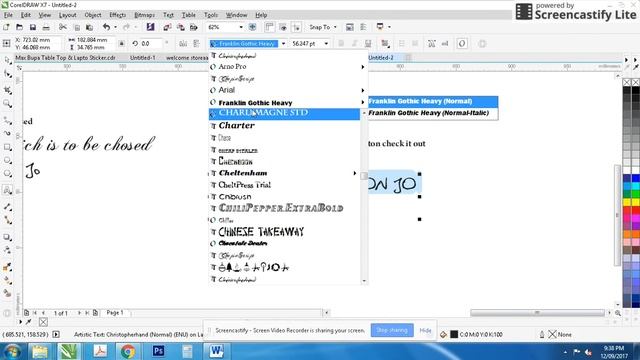The image size is (640, 360).
Task: Click the yellow color swatch in palette
Action: (x=627, y=202)
